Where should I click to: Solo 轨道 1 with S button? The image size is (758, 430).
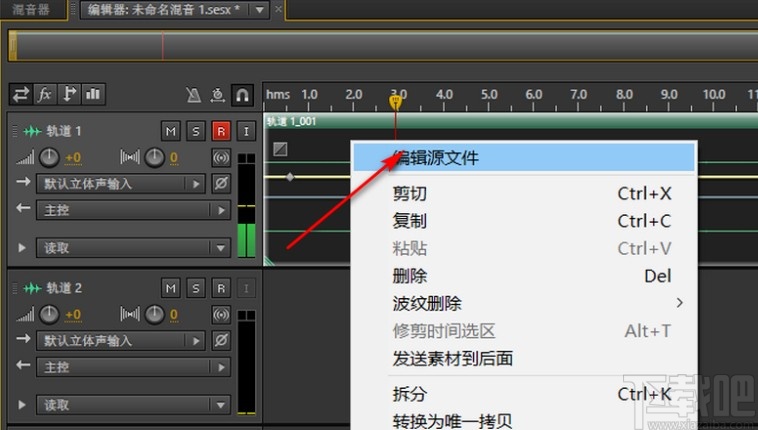(196, 131)
